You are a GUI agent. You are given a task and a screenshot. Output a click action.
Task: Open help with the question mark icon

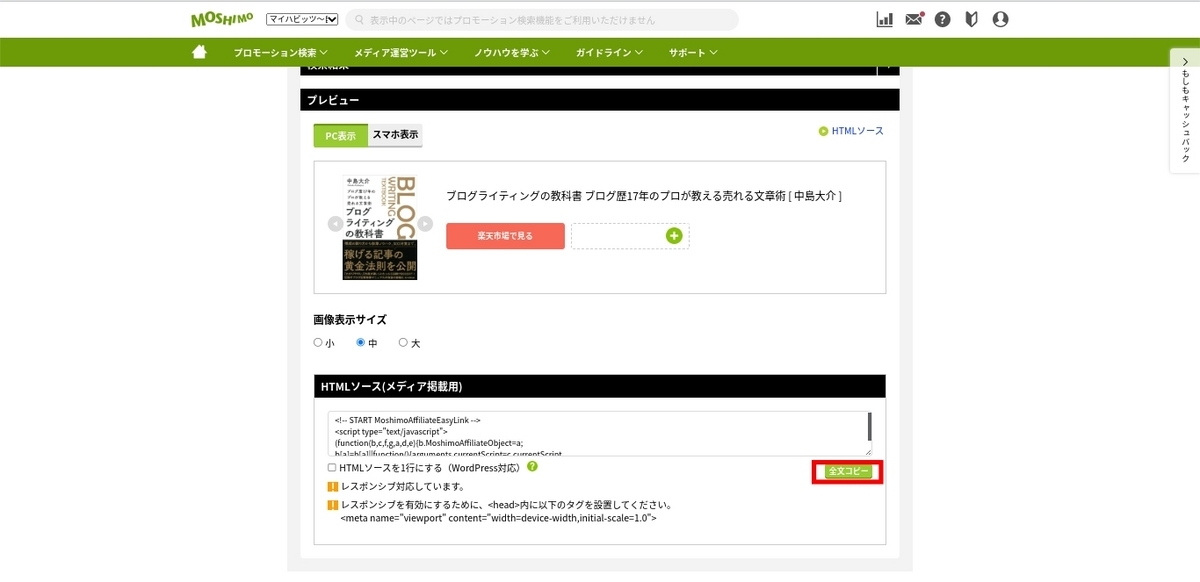[x=942, y=18]
